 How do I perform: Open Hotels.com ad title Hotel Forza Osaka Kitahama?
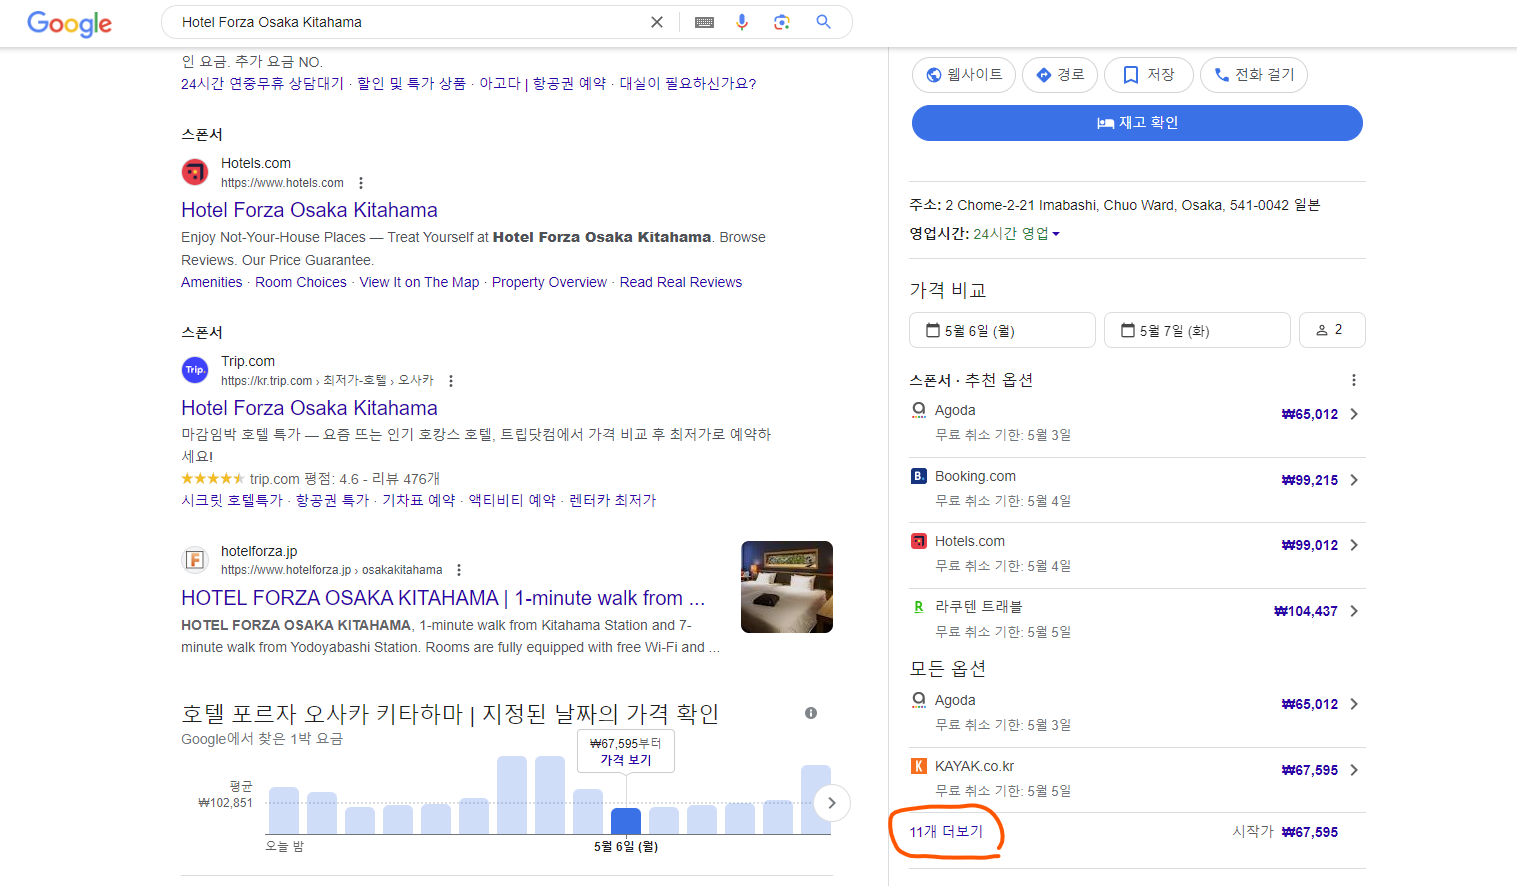coord(309,210)
